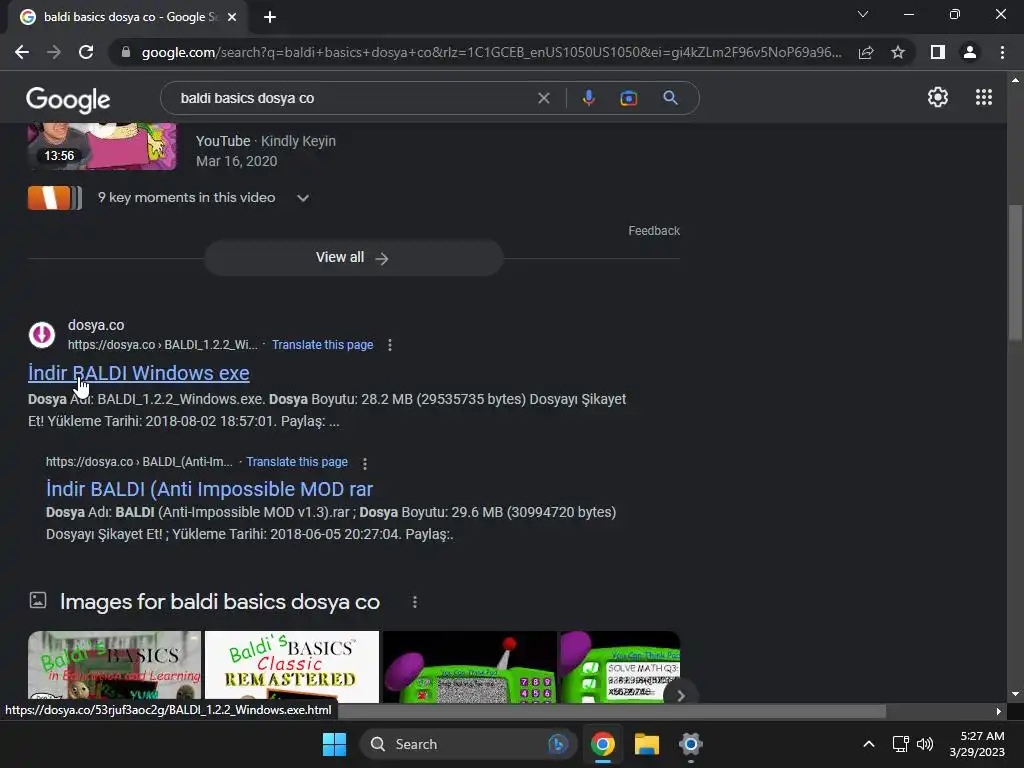The height and width of the screenshot is (768, 1024).
Task: Open the clock showing 5:27 AM
Action: pyautogui.click(x=977, y=744)
